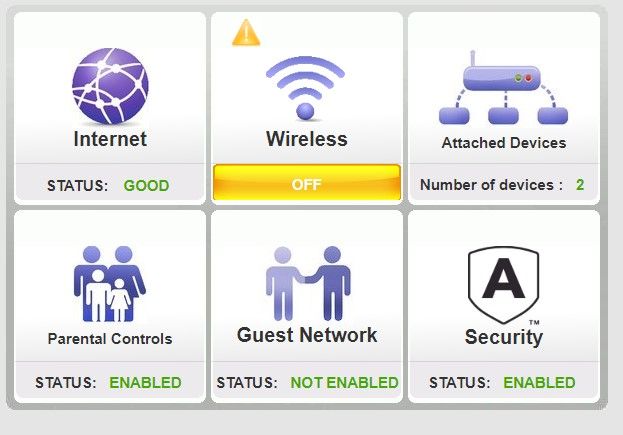623x435 pixels.
Task: Click the Internet label text
Action: pyautogui.click(x=110, y=140)
